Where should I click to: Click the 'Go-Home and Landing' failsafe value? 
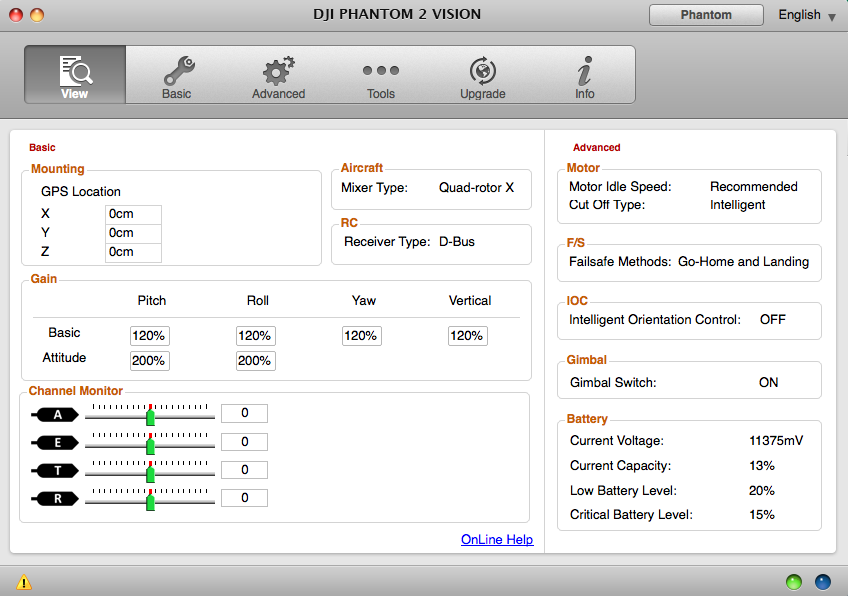[x=743, y=262]
